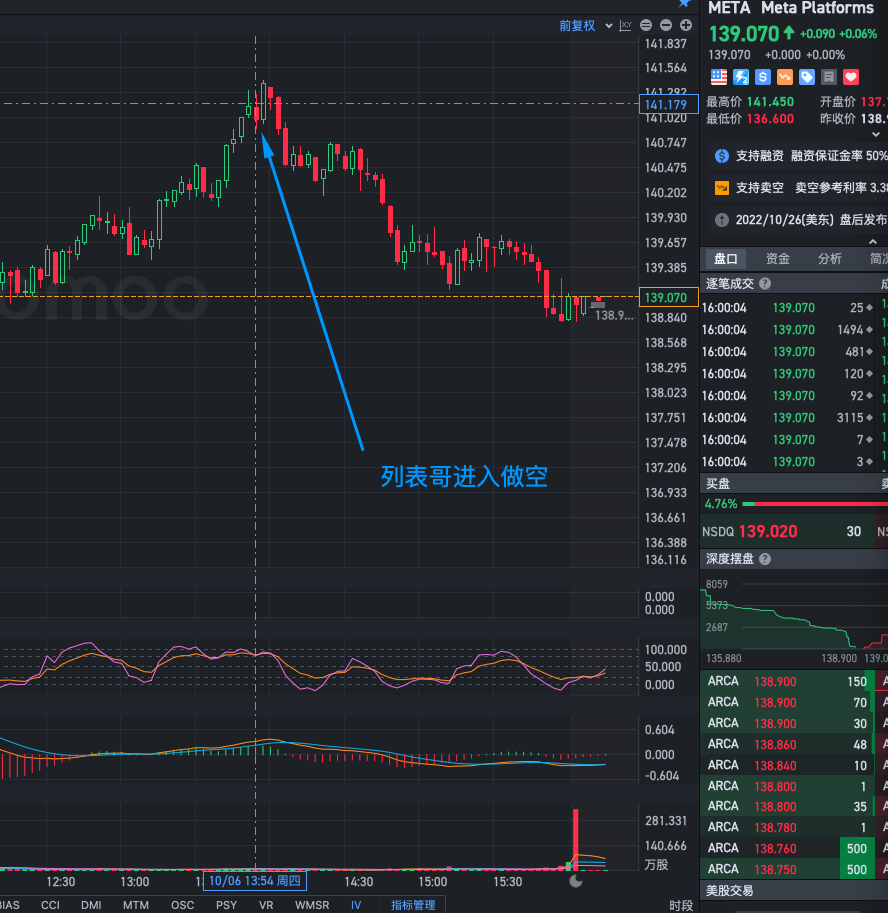888x913 pixels.
Task: Select the ARCA 138.760 500 order row
Action: [x=787, y=848]
